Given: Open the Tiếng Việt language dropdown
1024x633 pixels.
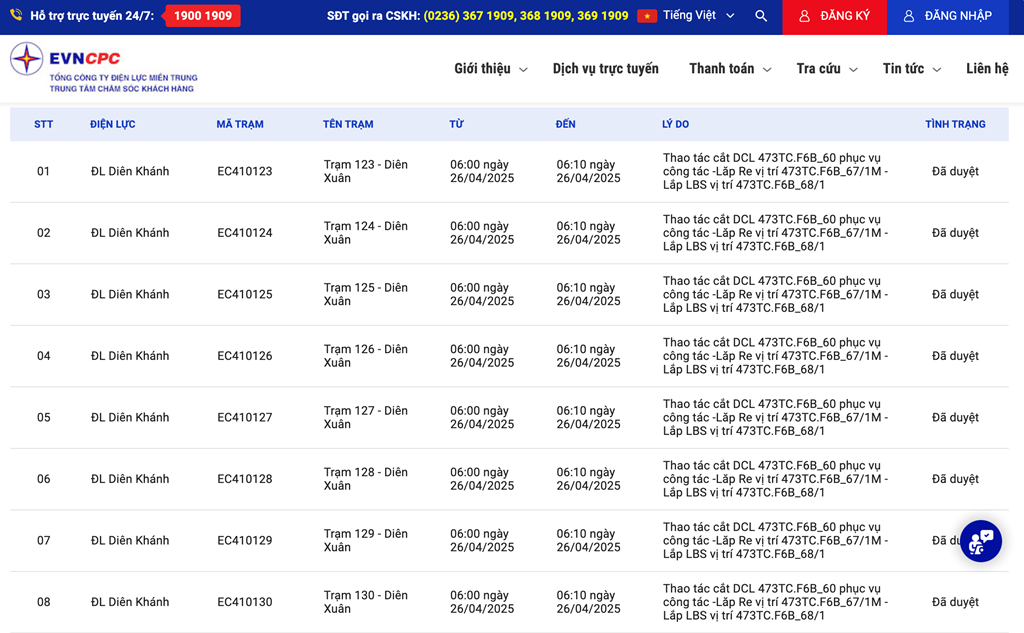Looking at the screenshot, I should click(x=698, y=15).
